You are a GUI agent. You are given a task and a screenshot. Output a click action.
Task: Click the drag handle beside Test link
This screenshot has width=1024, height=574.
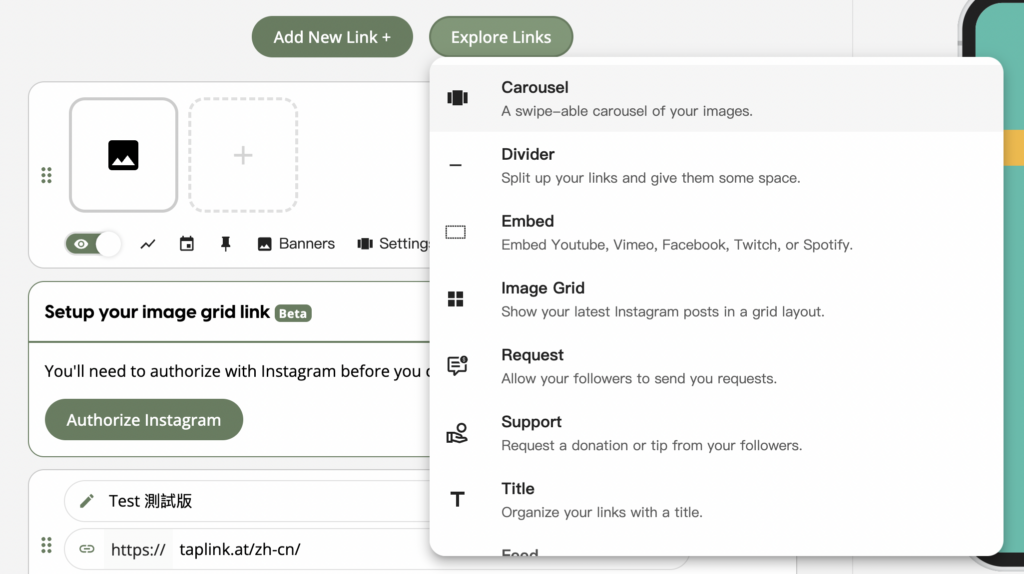(x=46, y=545)
